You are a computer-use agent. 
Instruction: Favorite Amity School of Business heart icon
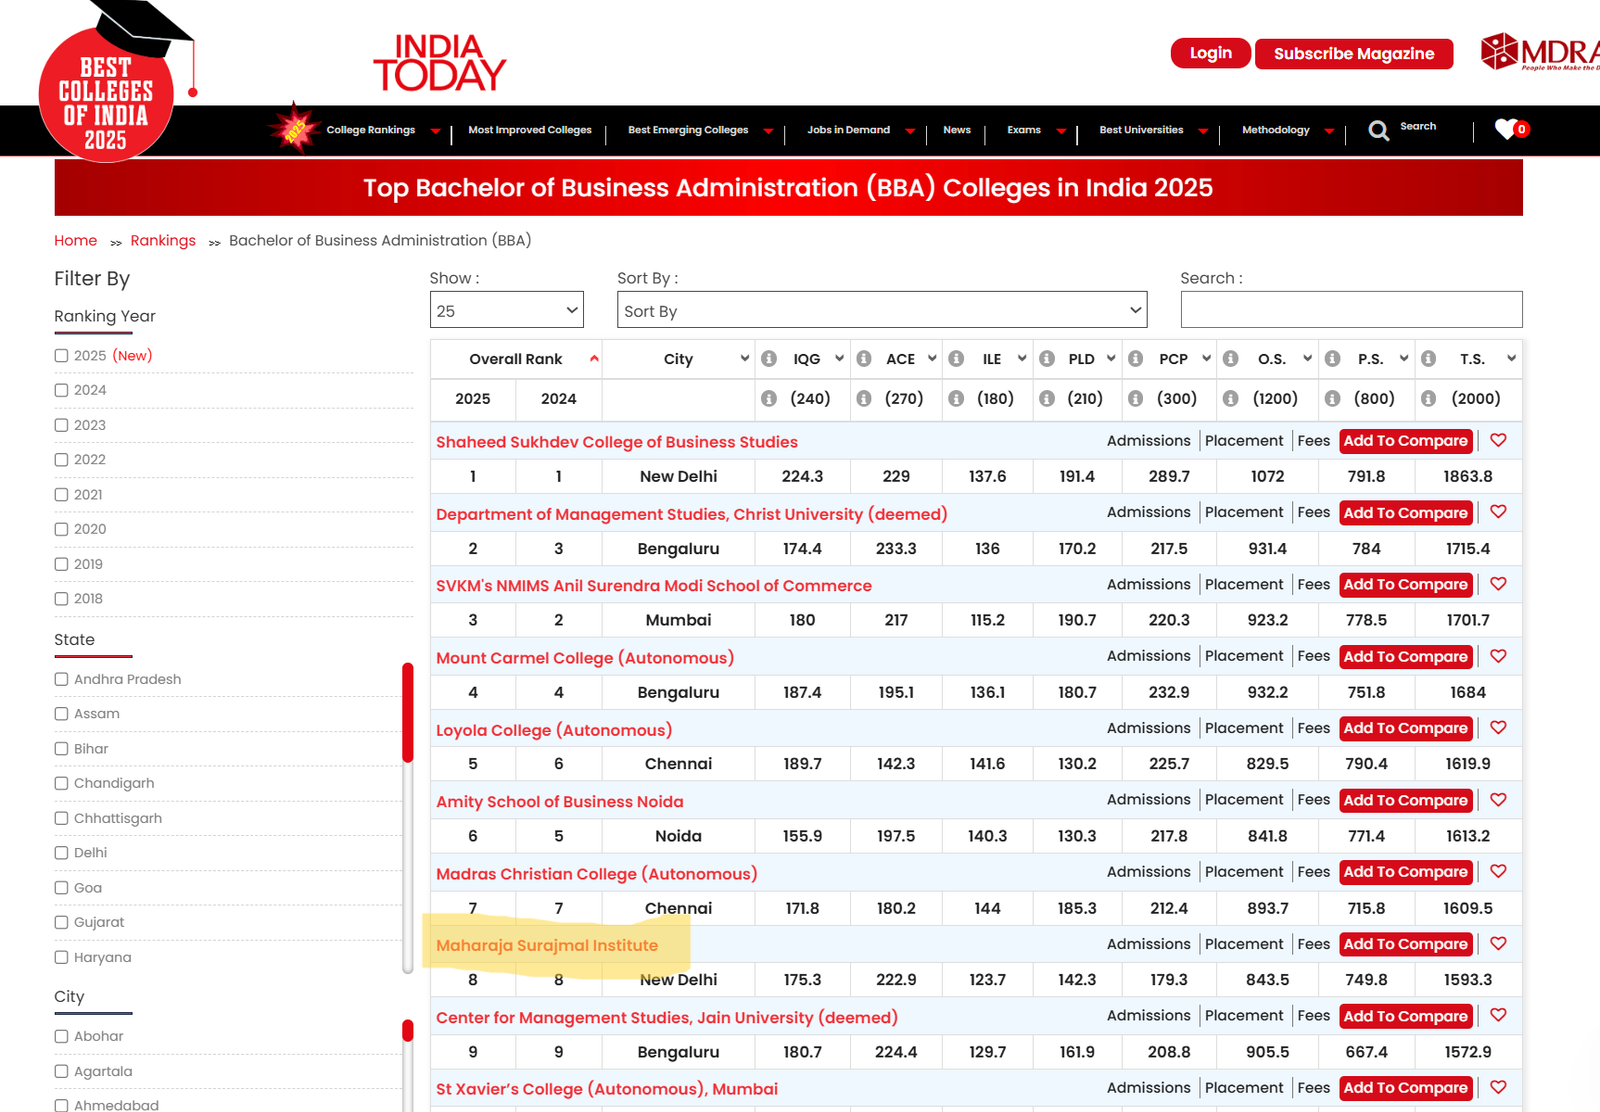tap(1498, 800)
